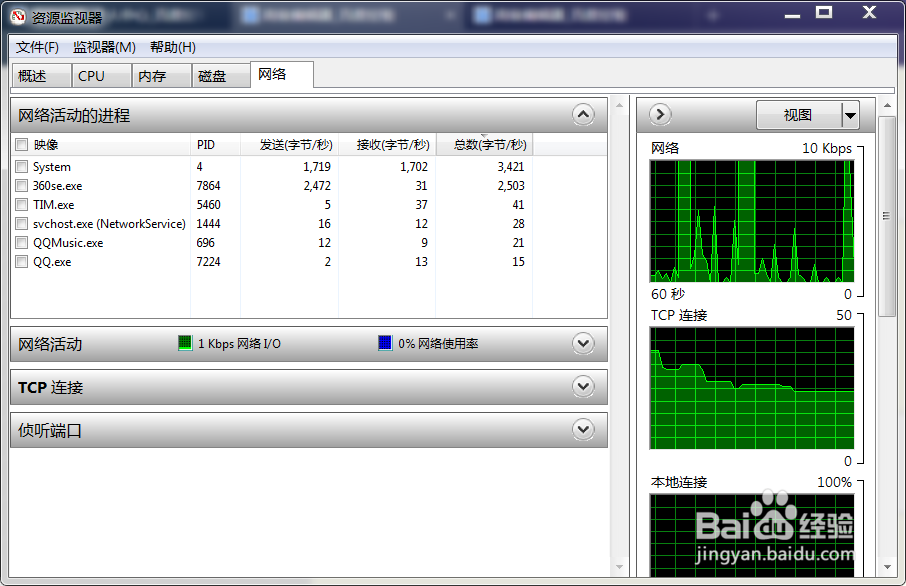Screen dimensions: 906x586
Task: Check the QQMusic.exe checkbox
Action: pos(21,243)
